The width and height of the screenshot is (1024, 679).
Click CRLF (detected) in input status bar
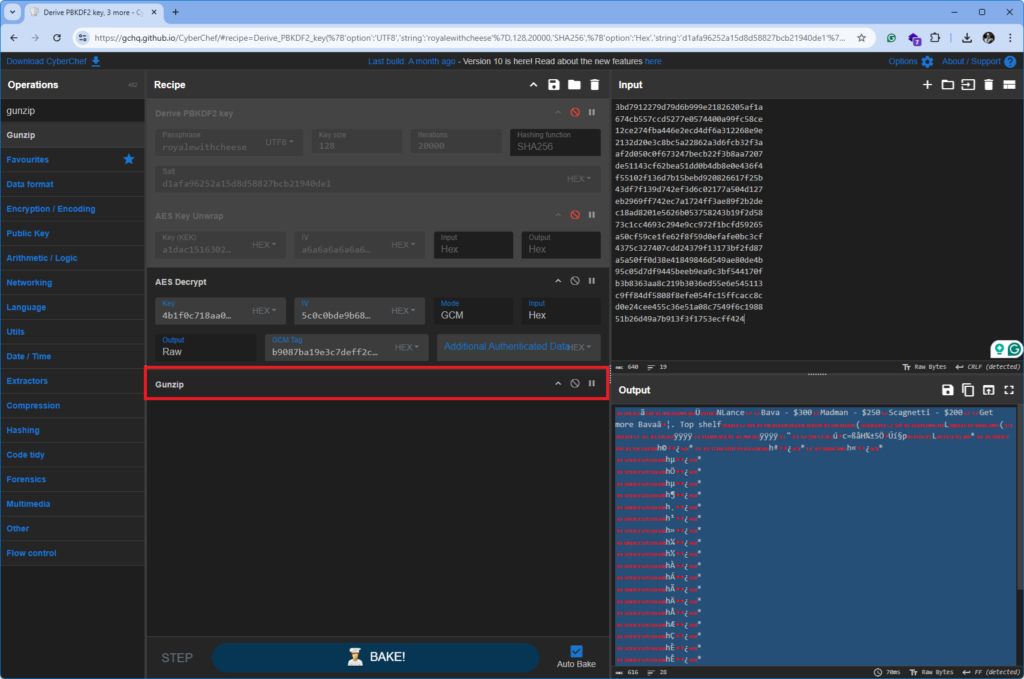pos(987,367)
